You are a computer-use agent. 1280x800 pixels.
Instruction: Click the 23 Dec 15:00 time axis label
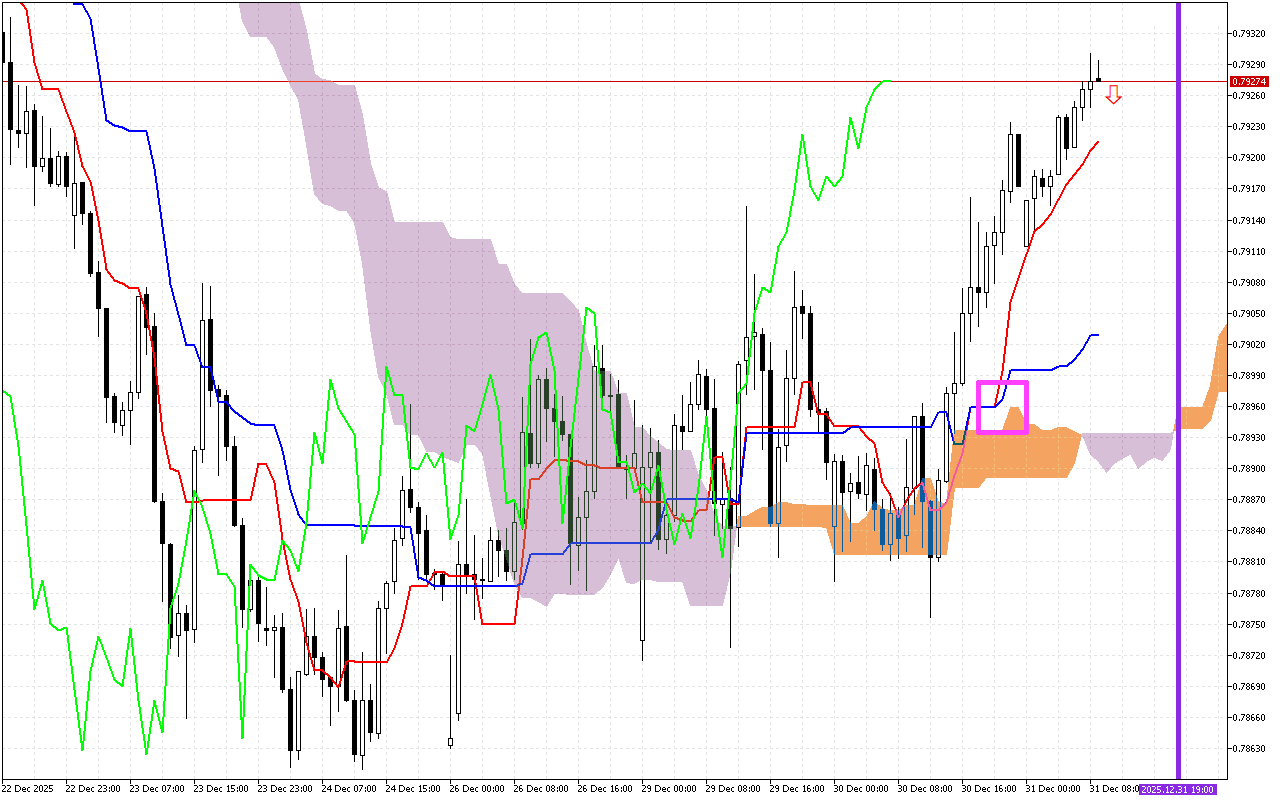click(218, 789)
